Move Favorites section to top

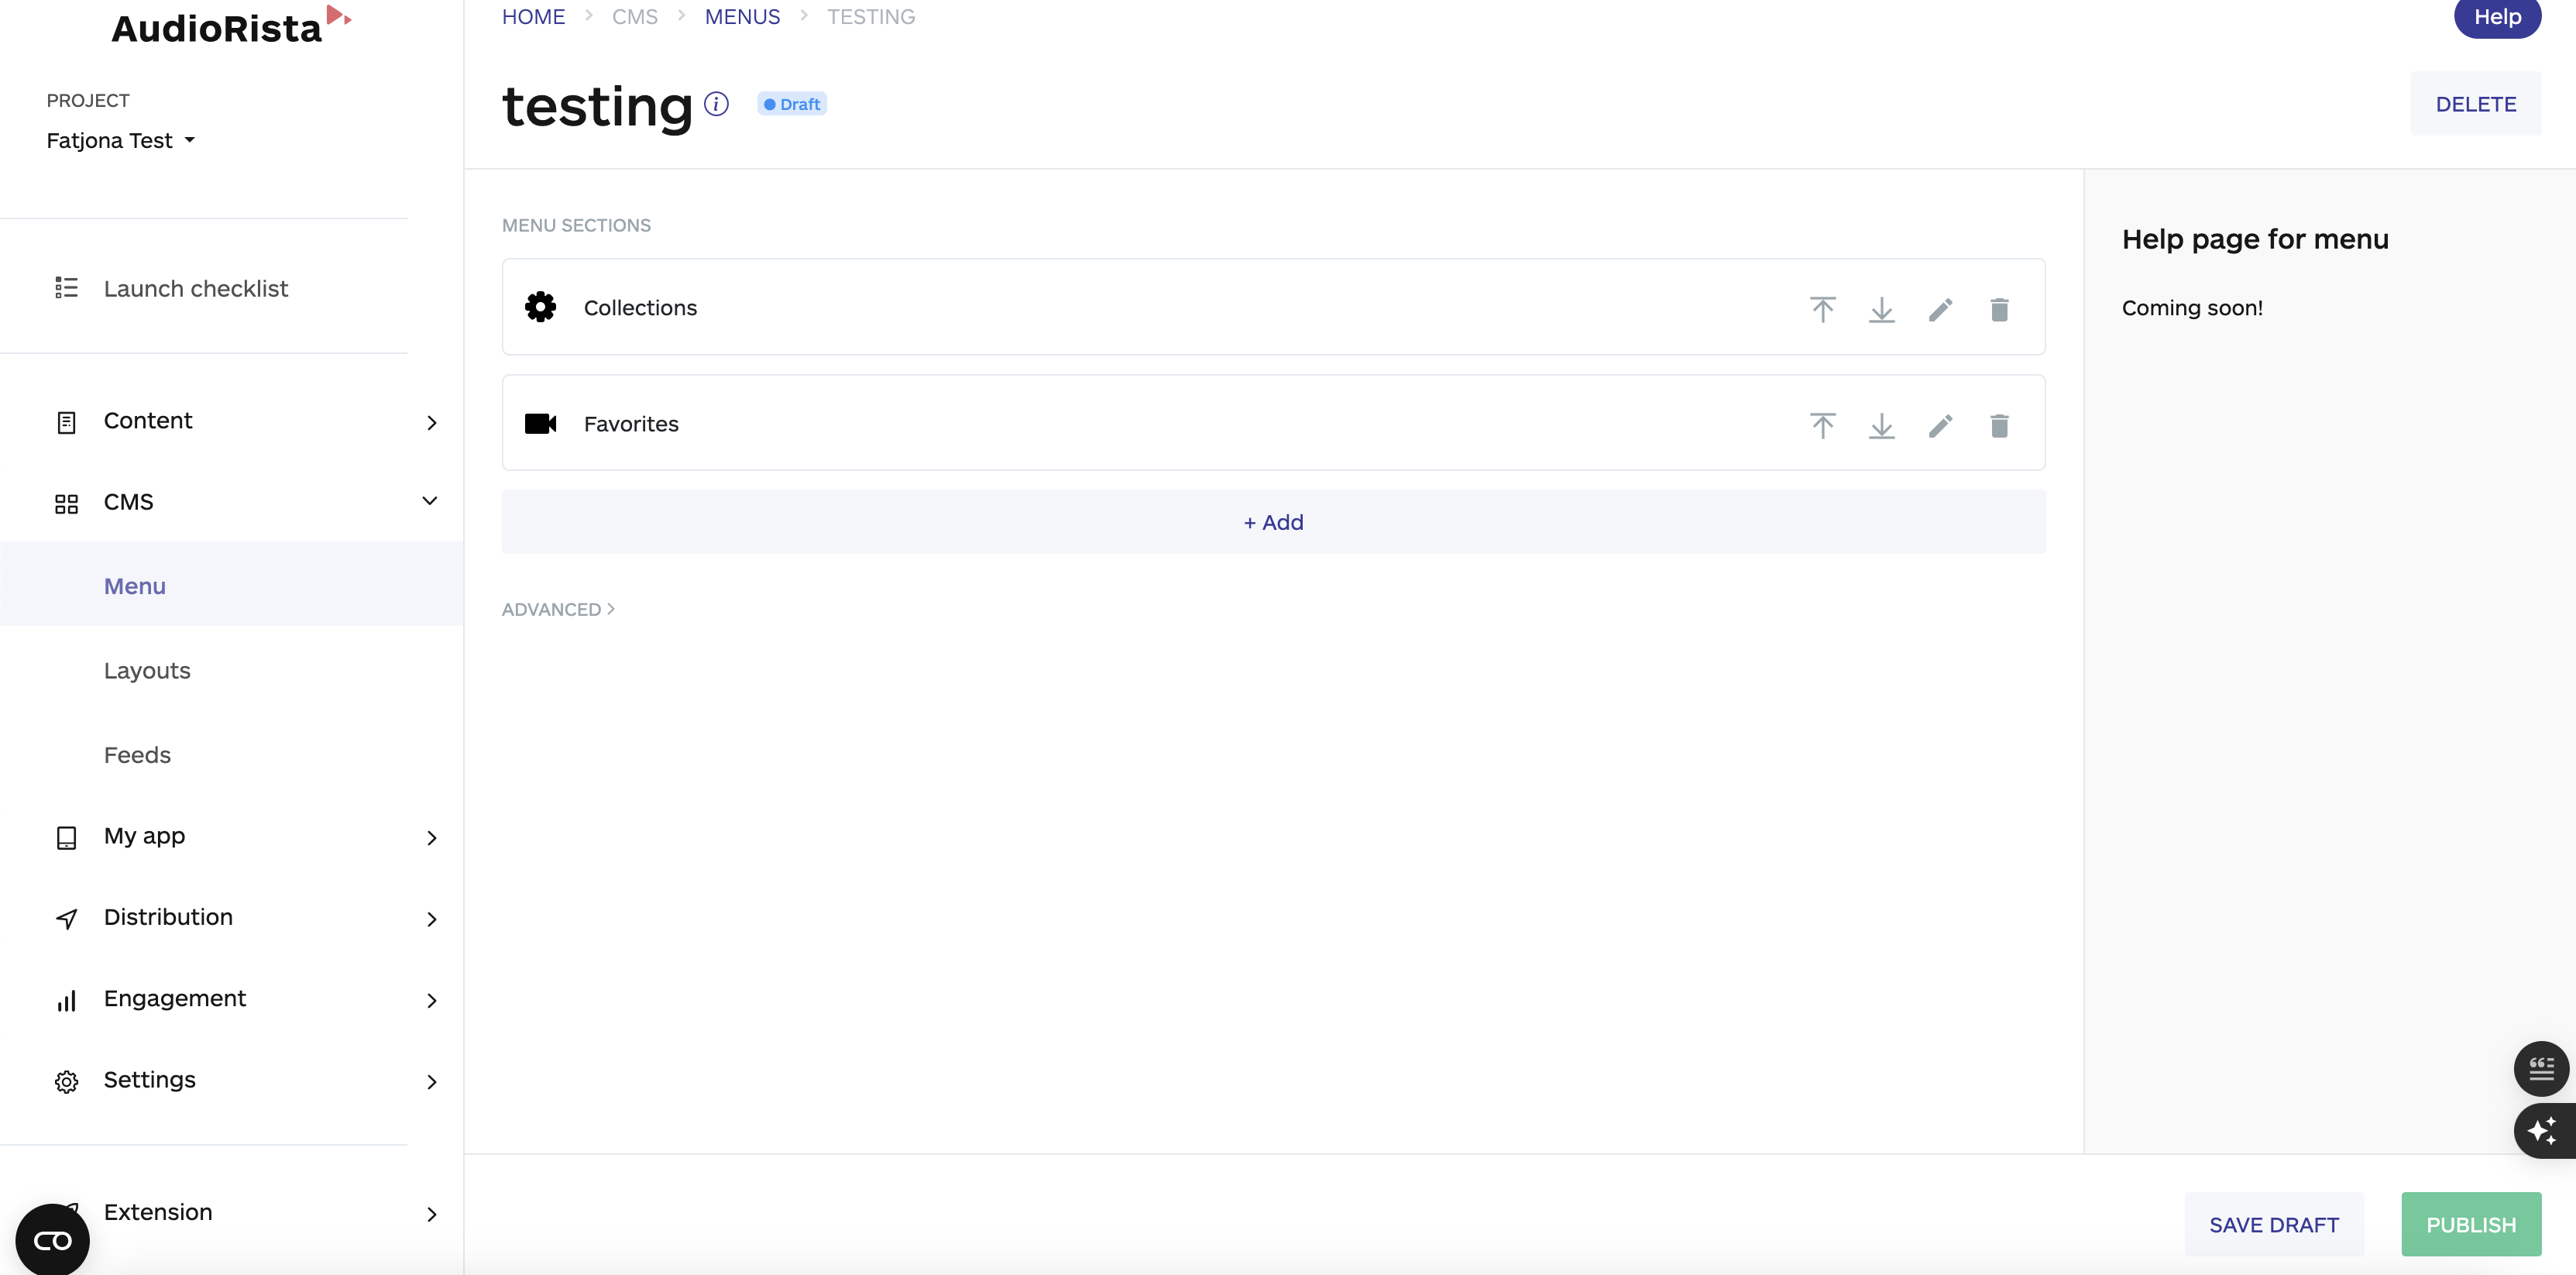click(x=1822, y=426)
